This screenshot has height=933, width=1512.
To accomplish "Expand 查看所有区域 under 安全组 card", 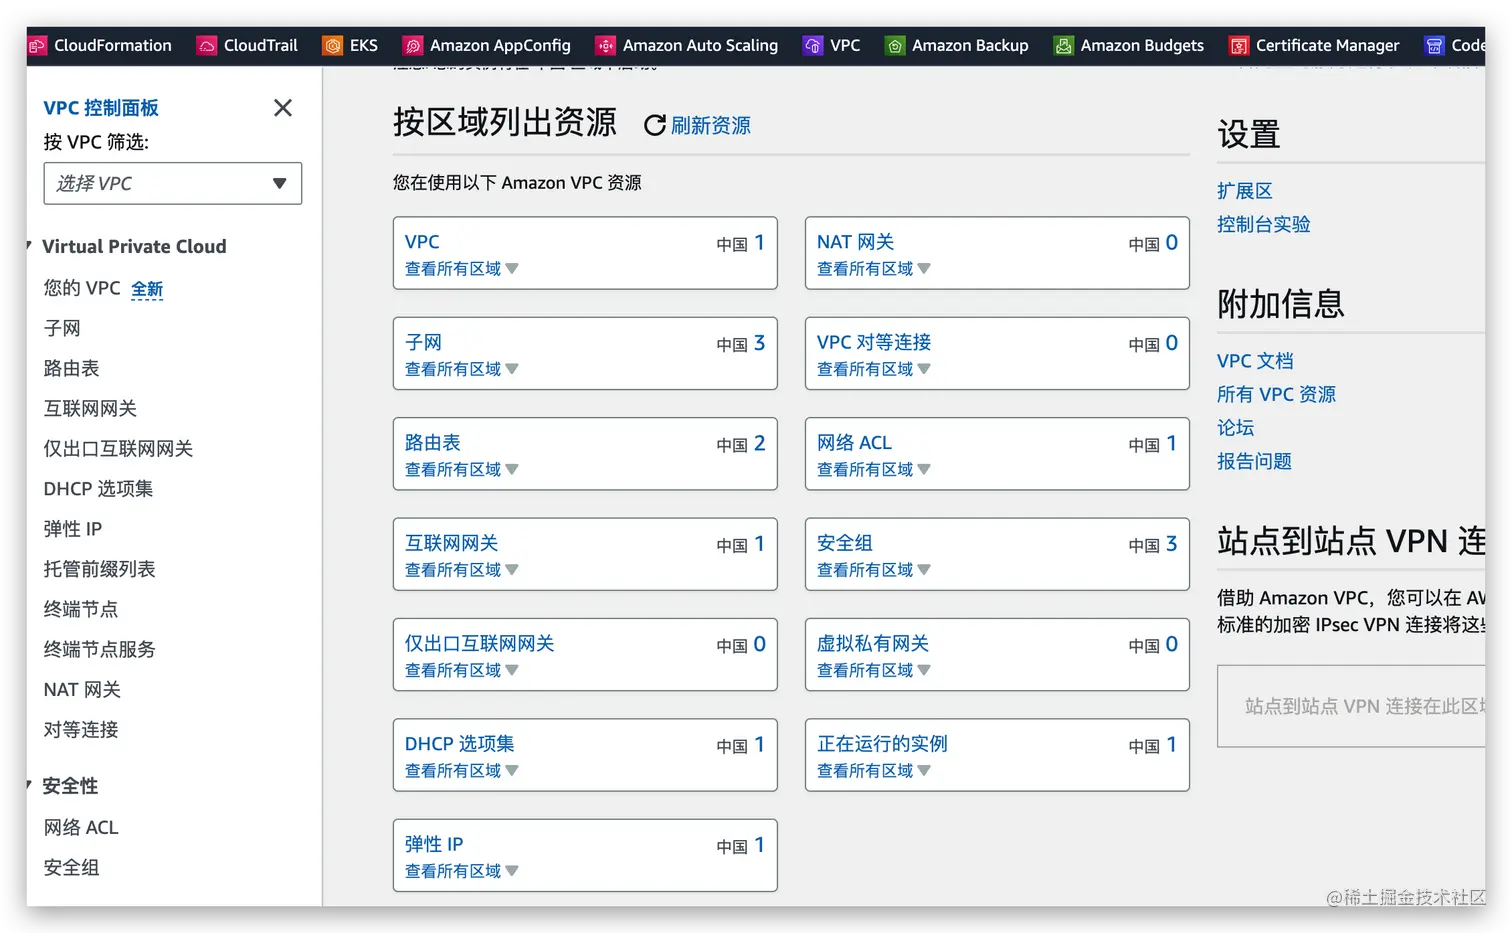I will point(873,570).
